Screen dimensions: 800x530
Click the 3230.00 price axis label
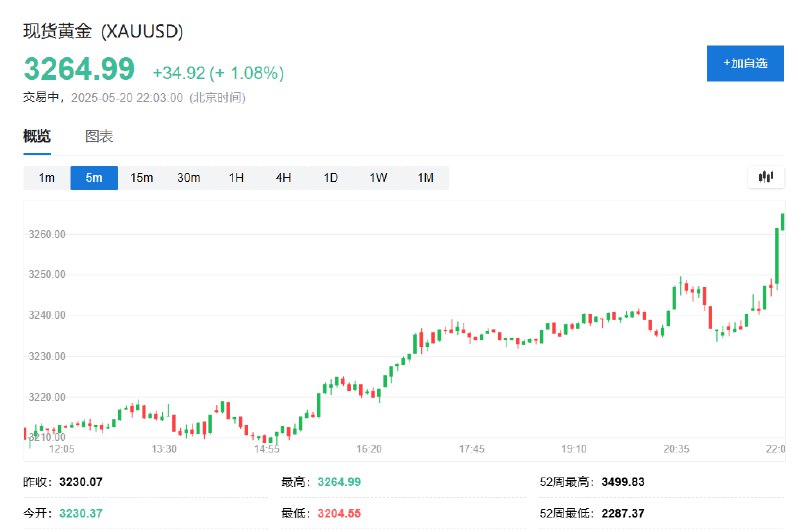[x=47, y=356]
